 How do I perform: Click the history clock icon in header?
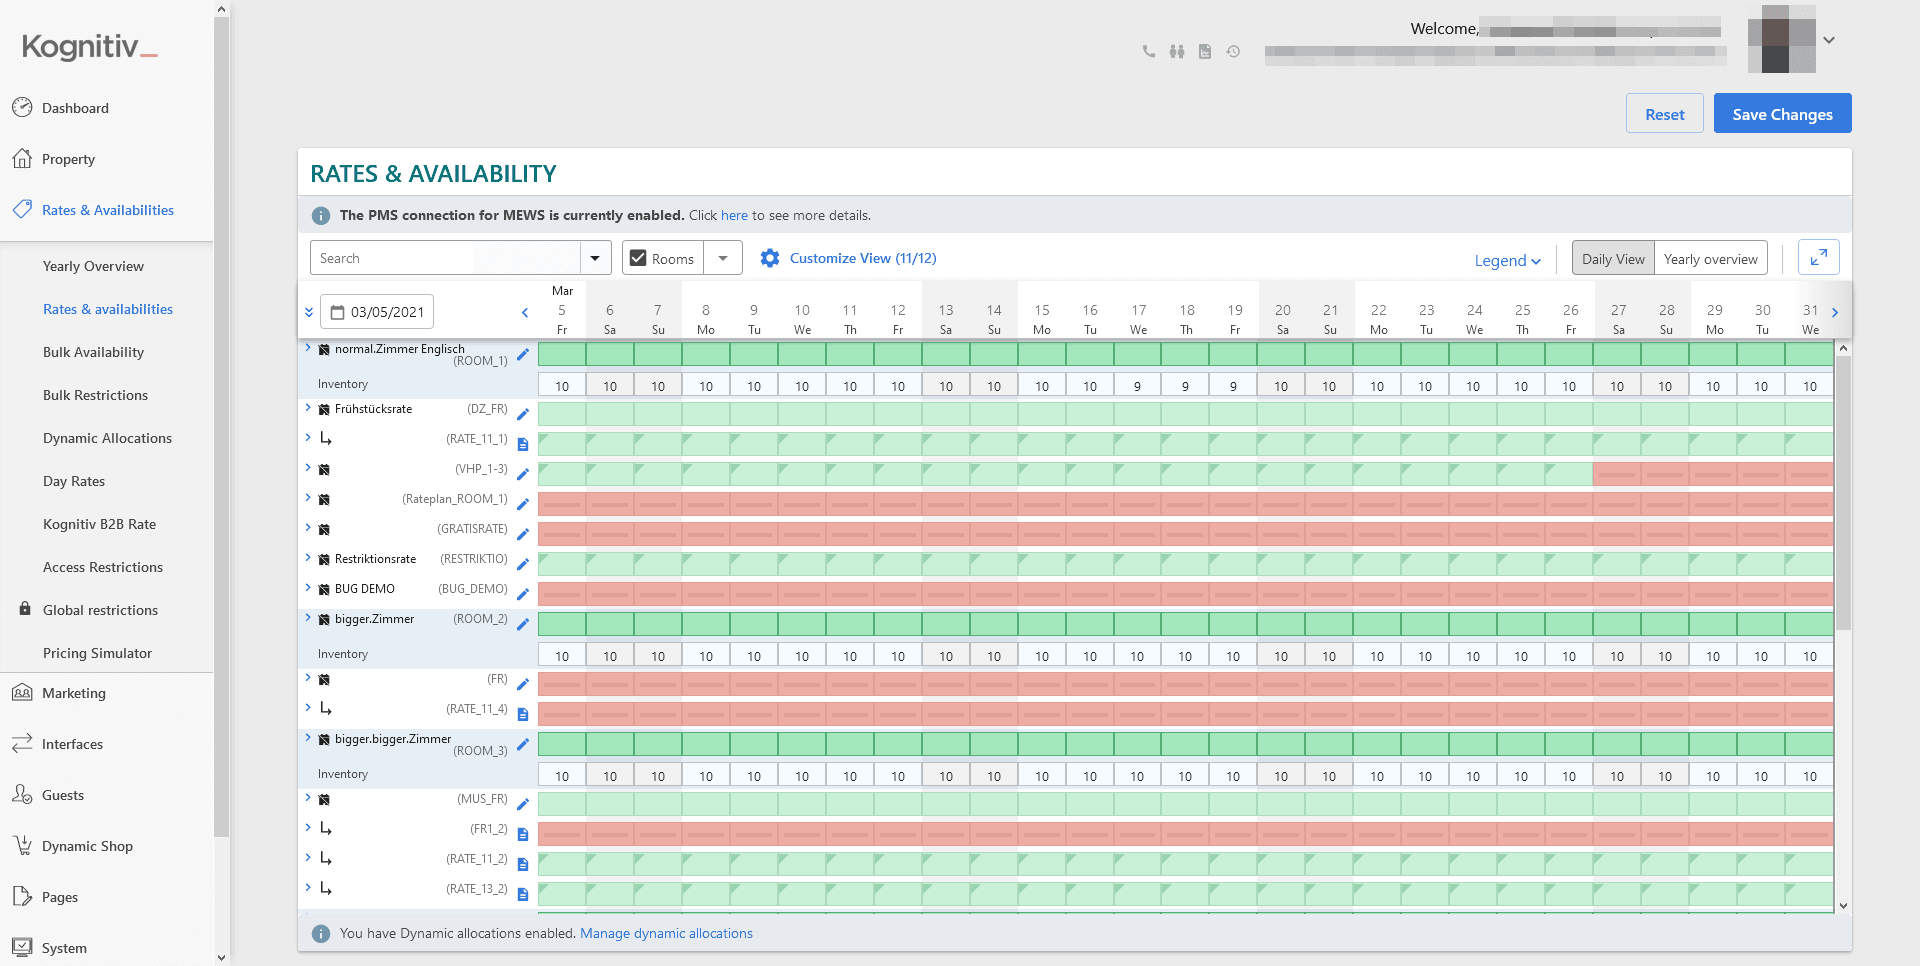click(1233, 52)
